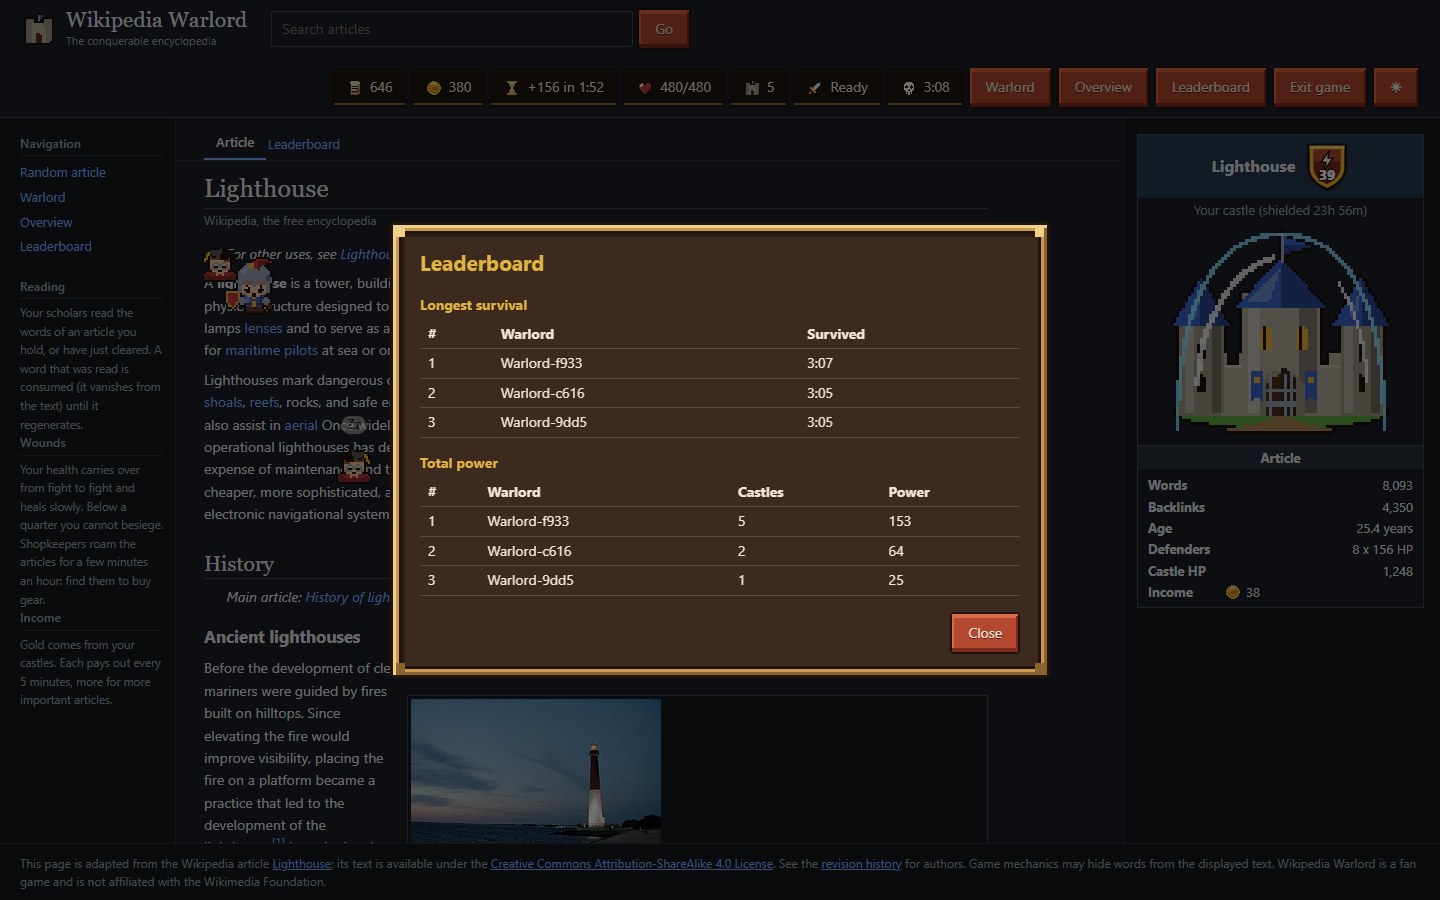Click the sword Ready status

tap(838, 87)
